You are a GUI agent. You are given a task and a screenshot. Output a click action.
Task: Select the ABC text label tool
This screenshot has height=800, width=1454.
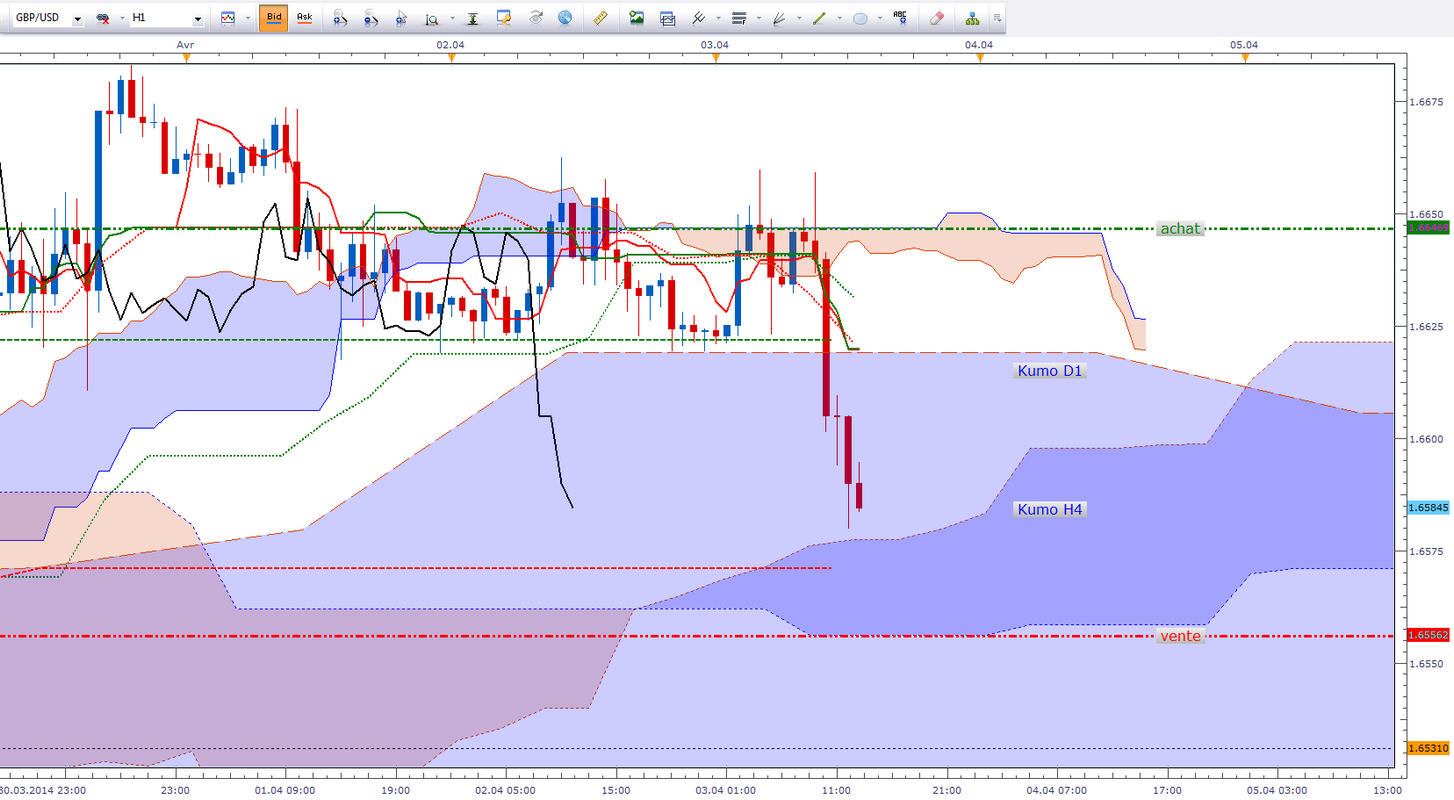(900, 17)
